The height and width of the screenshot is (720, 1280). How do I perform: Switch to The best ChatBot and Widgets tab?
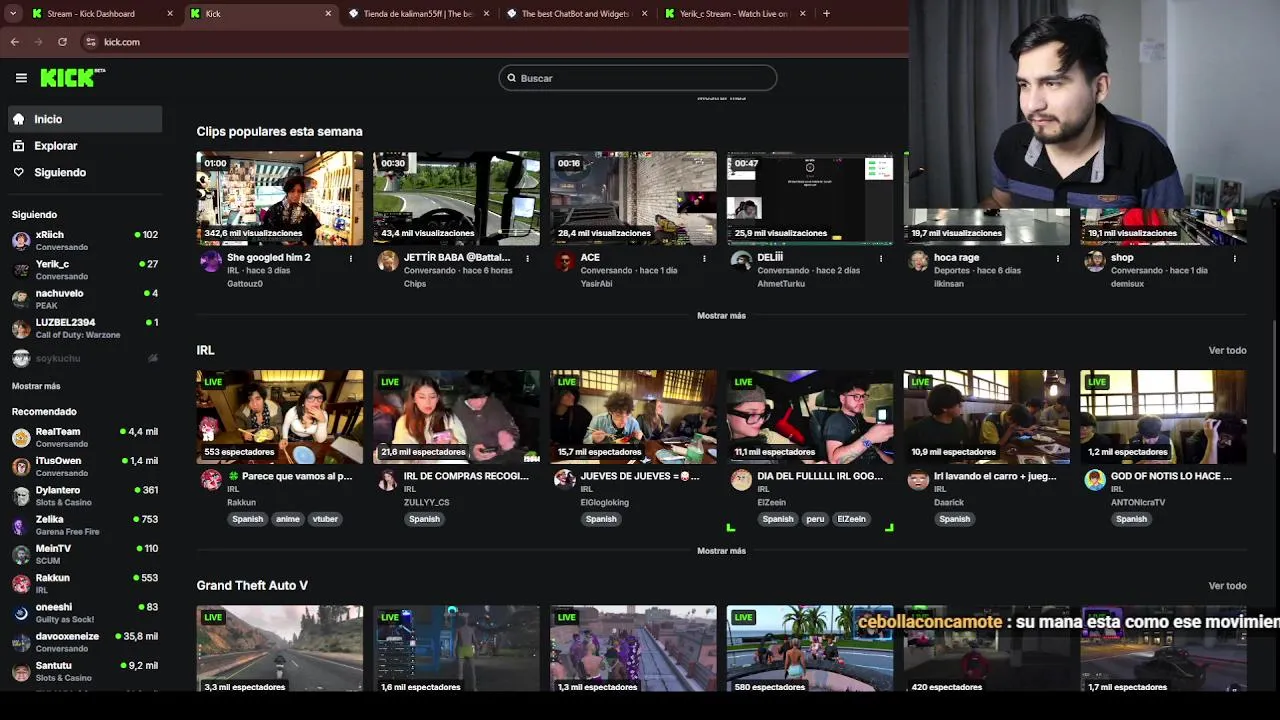(575, 14)
